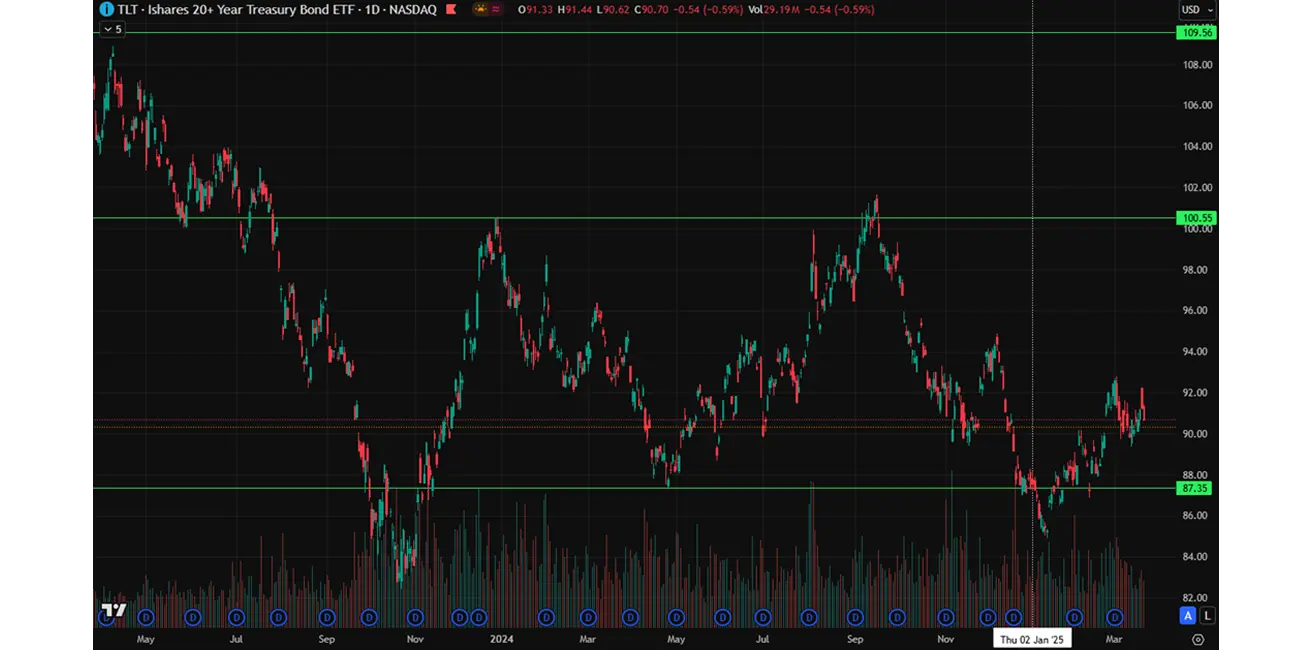Click the green 109.56 price label
The width and height of the screenshot is (1312, 650).
1197,33
